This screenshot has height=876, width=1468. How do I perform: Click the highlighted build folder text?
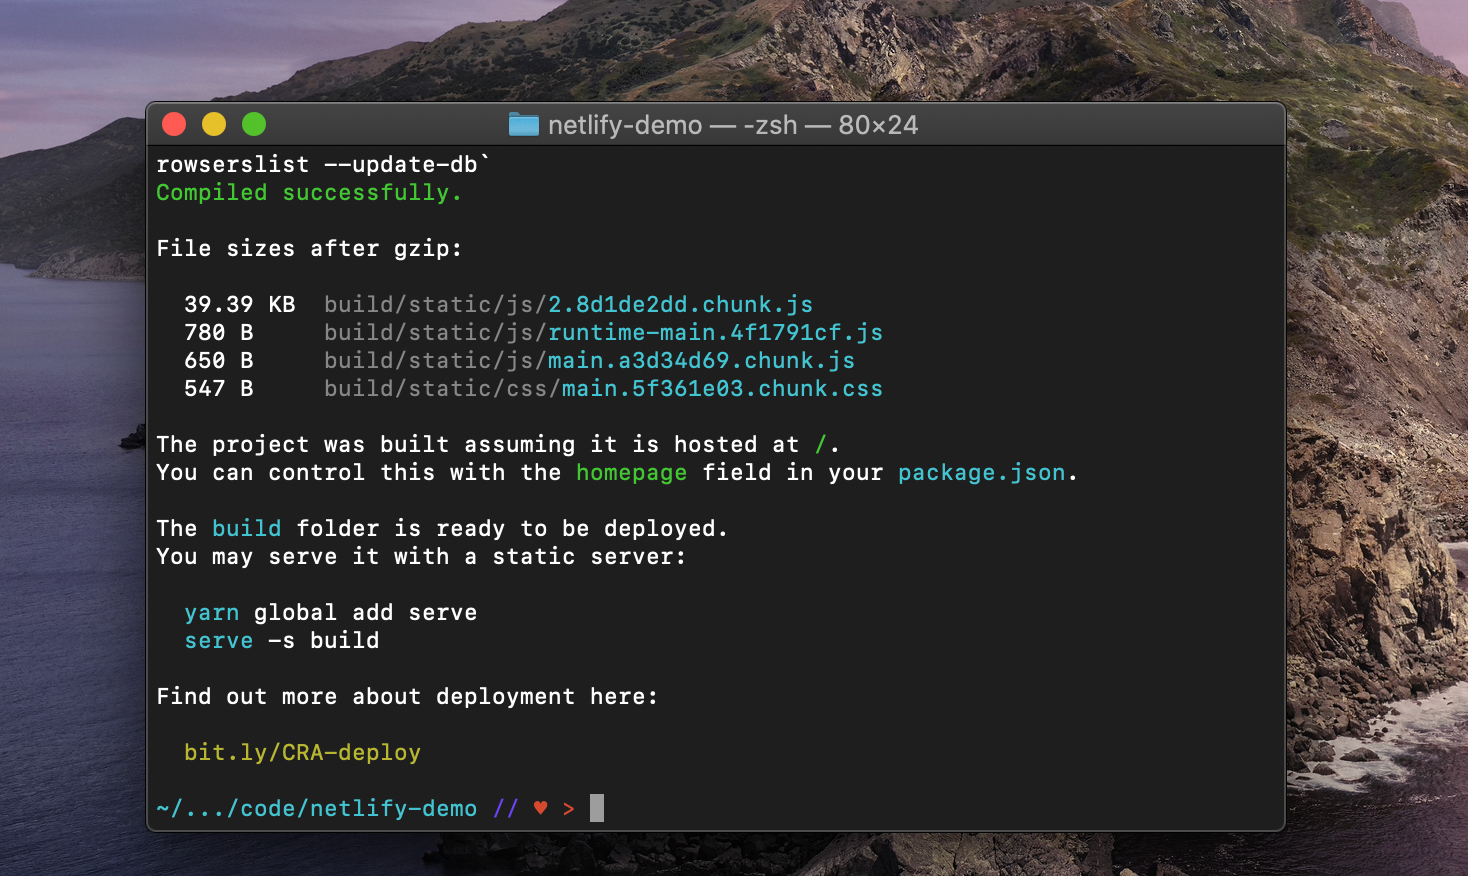[x=246, y=528]
